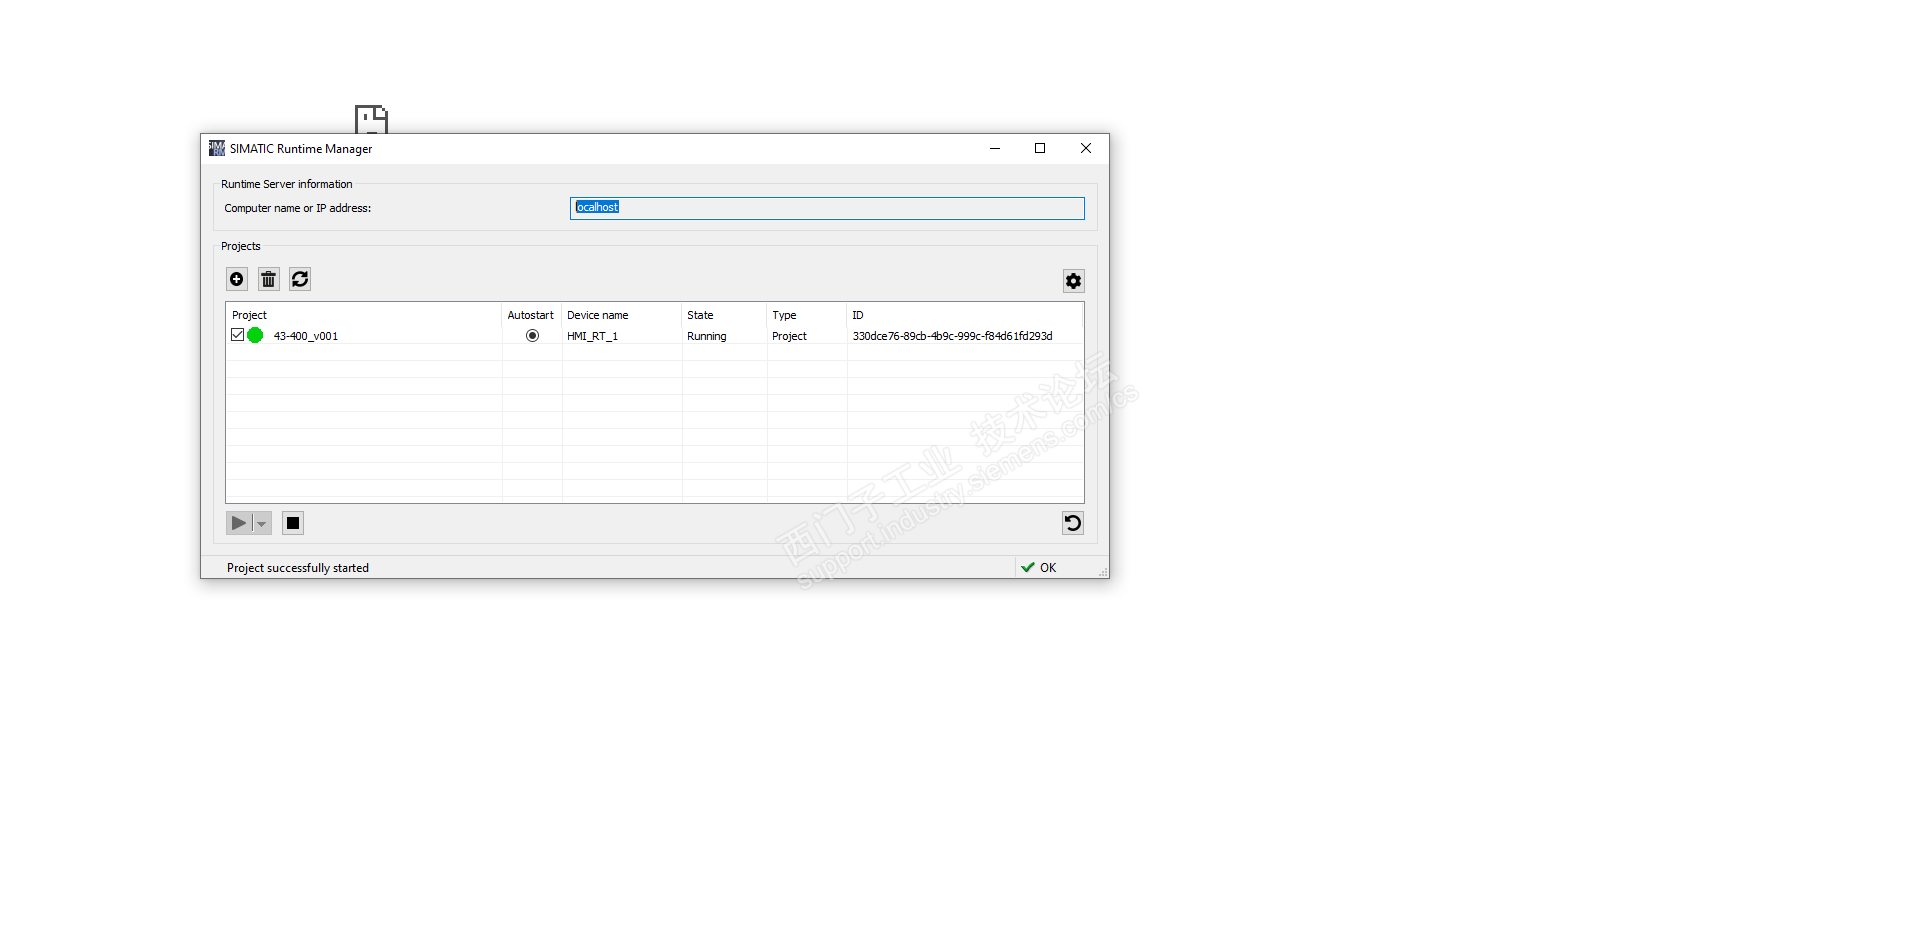Select the 43-400_v001 project name
The height and width of the screenshot is (942, 1914).
click(306, 336)
